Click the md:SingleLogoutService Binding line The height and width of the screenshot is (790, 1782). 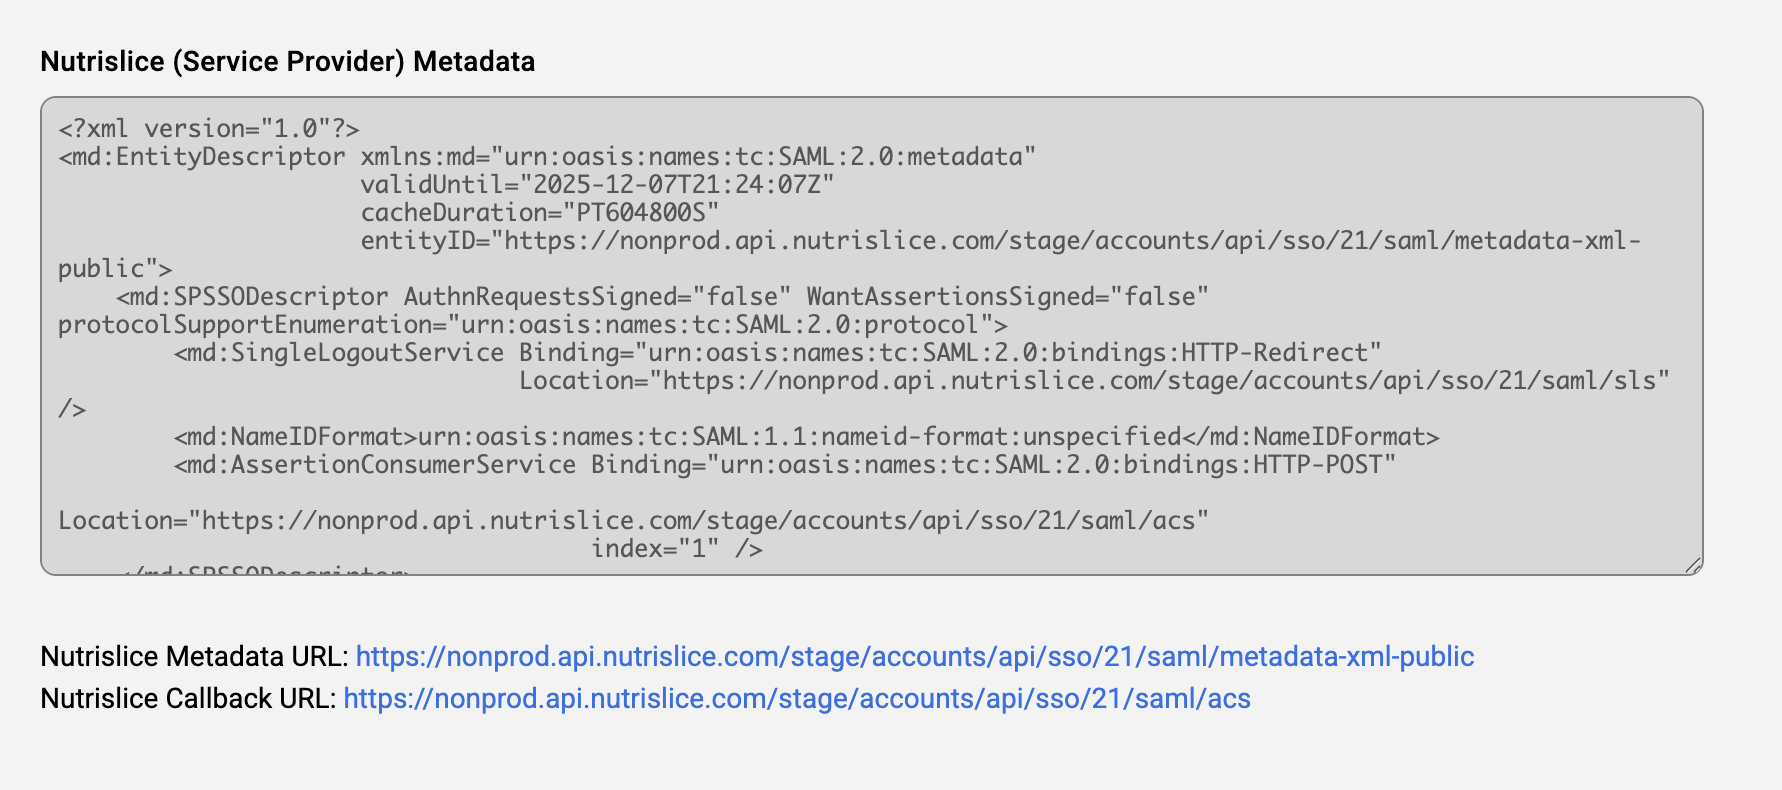tap(777, 353)
